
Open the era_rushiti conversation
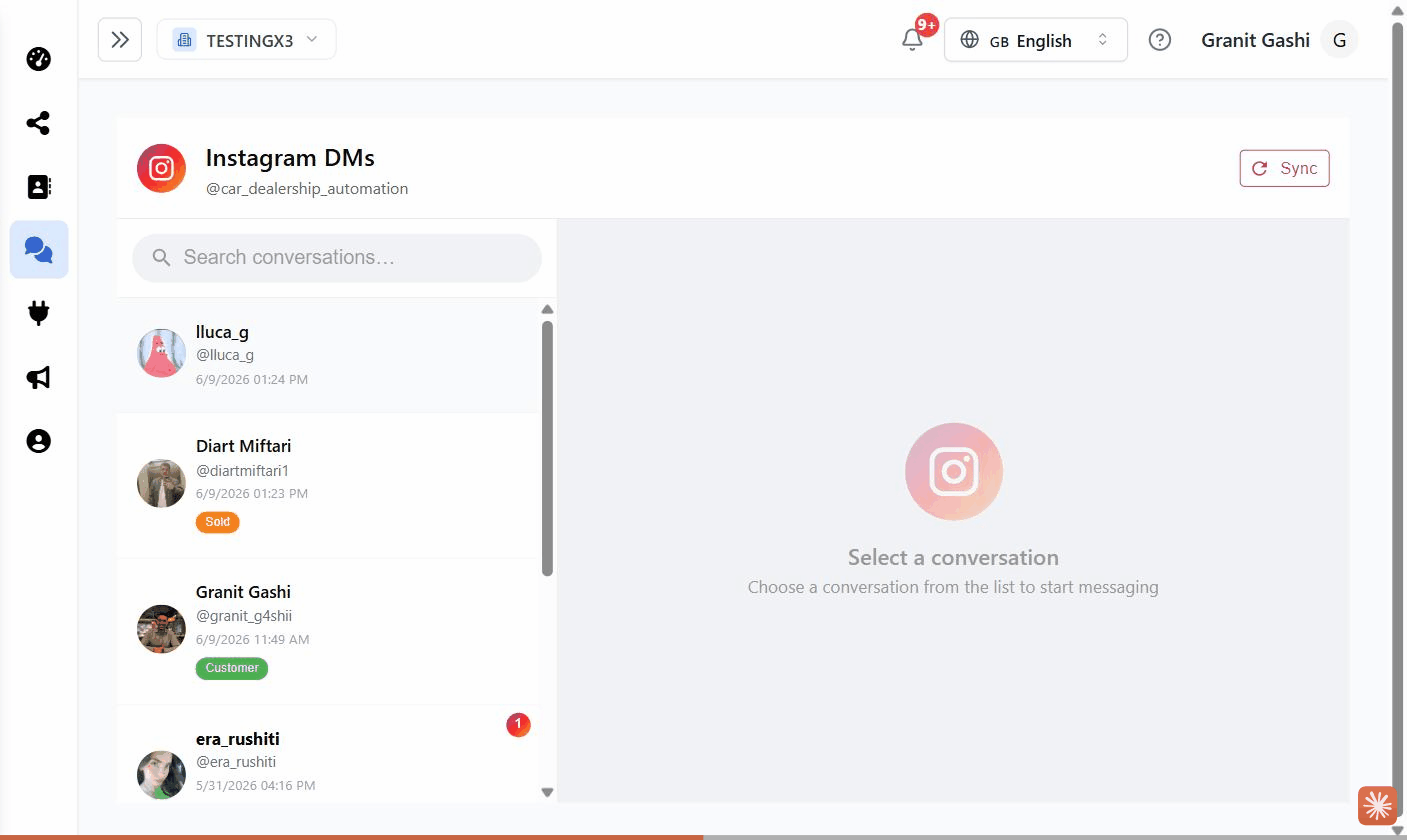pos(328,754)
